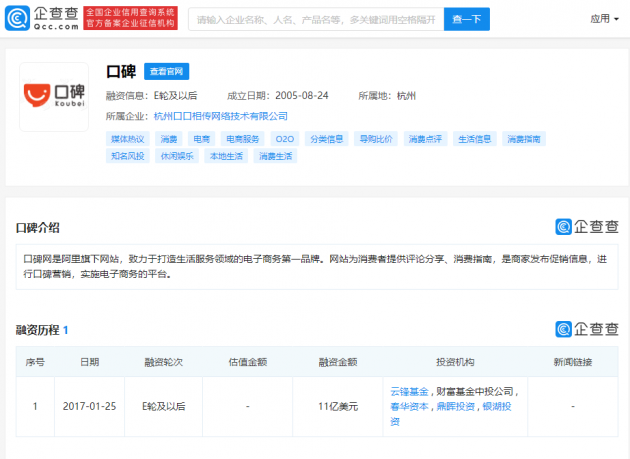
Task: Click the 融资金额 column header
Action: (338, 362)
